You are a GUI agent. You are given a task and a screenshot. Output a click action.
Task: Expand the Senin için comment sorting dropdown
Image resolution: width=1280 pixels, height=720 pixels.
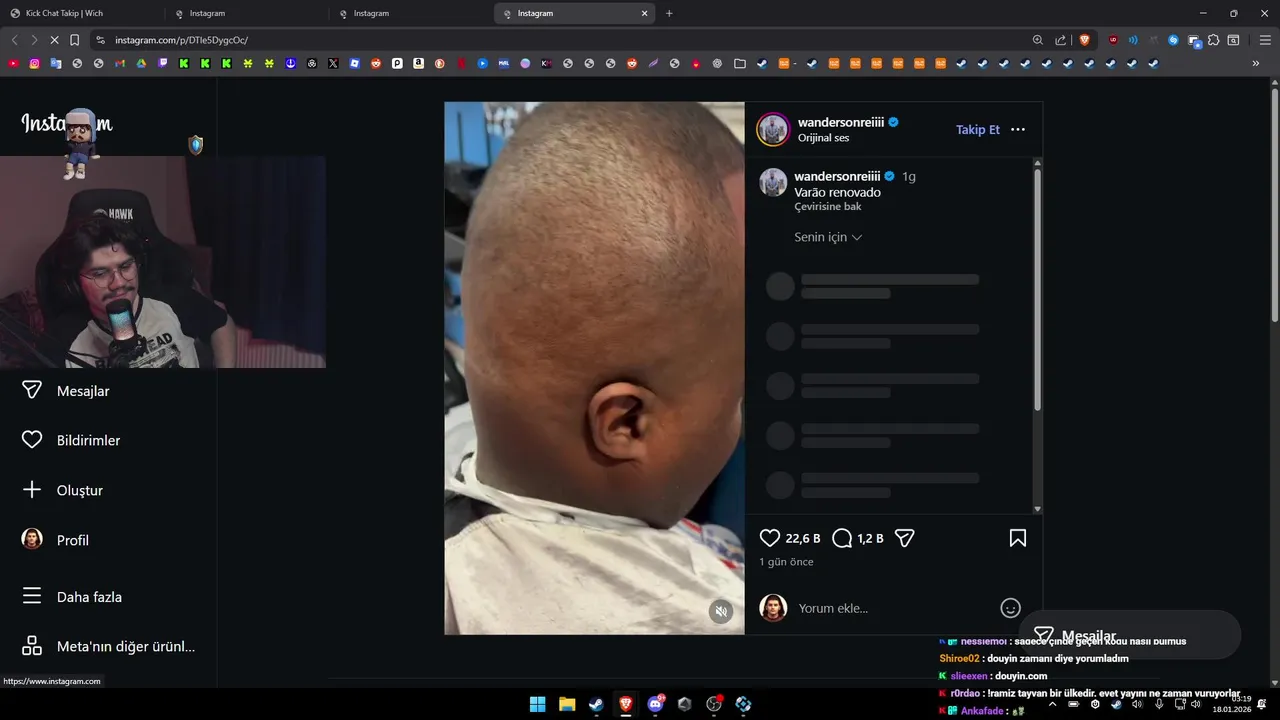828,237
